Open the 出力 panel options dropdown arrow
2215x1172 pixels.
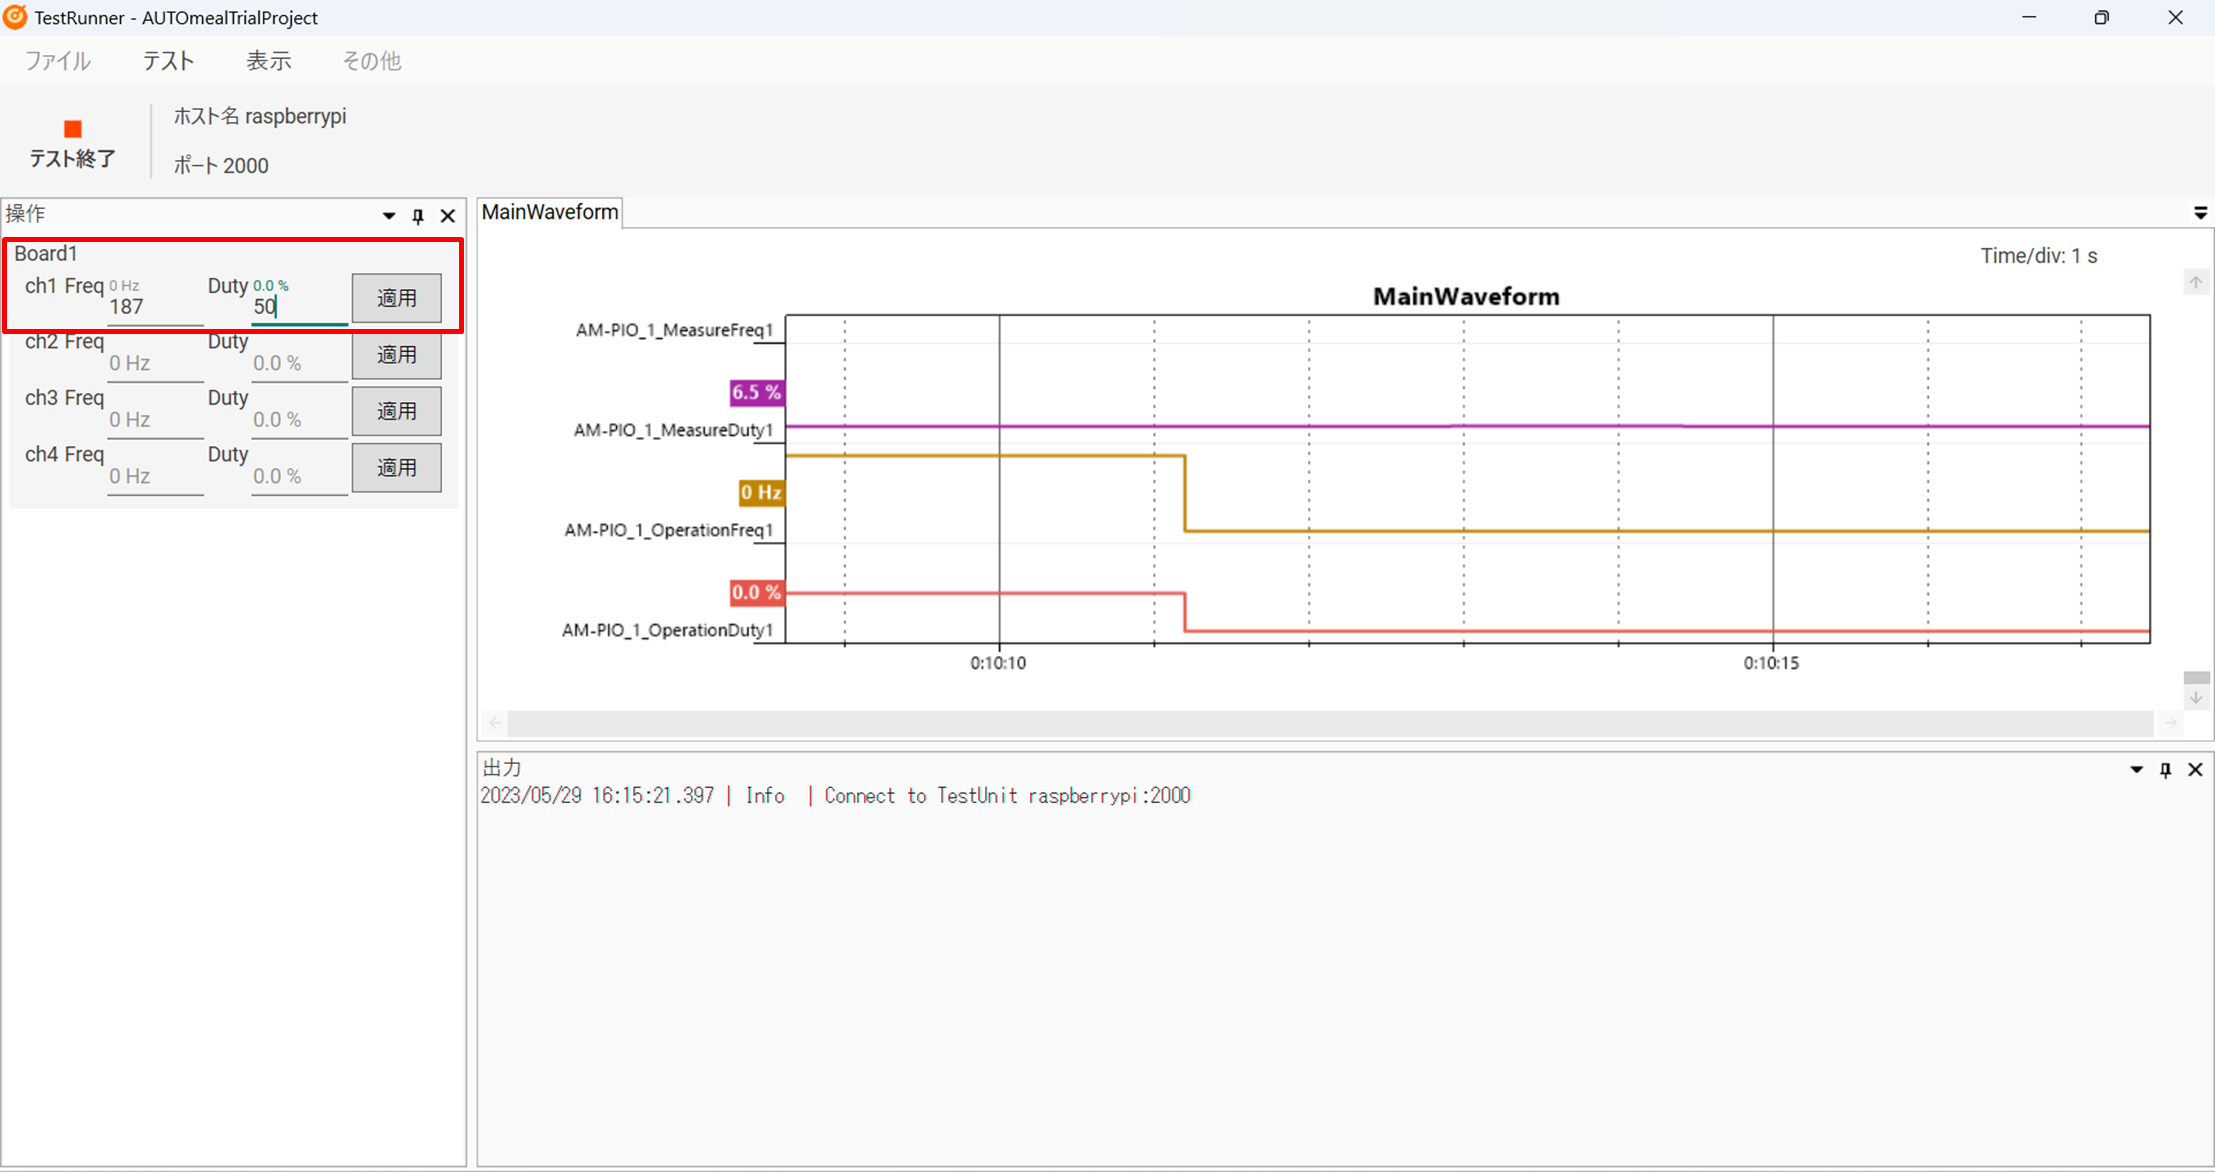click(2136, 770)
